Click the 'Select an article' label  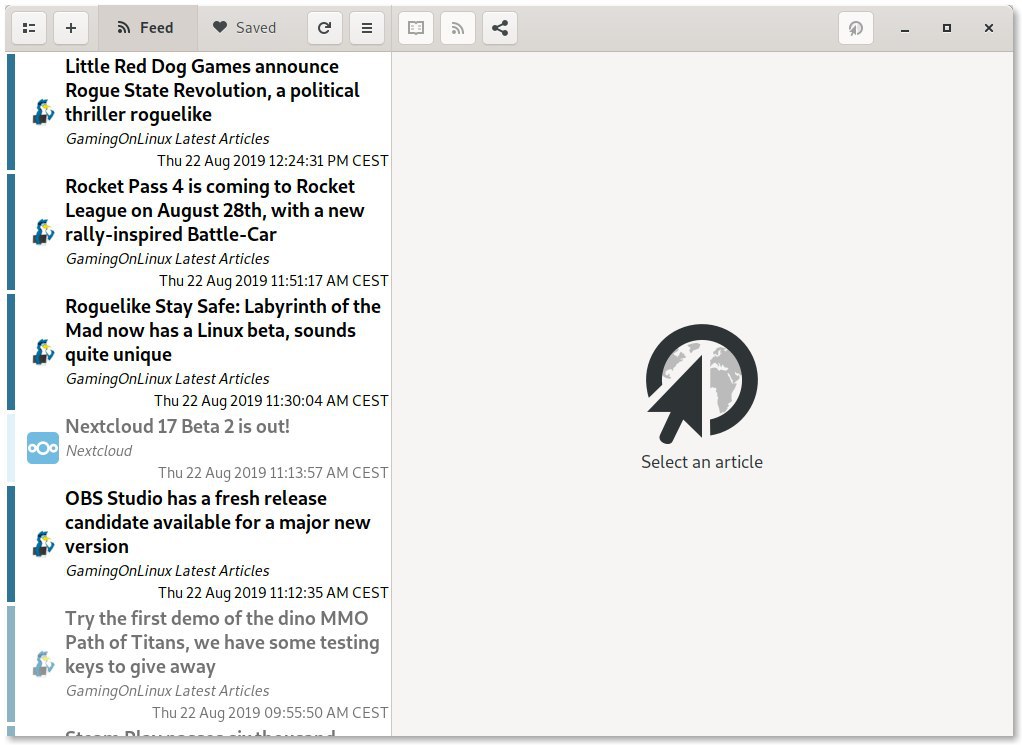702,462
